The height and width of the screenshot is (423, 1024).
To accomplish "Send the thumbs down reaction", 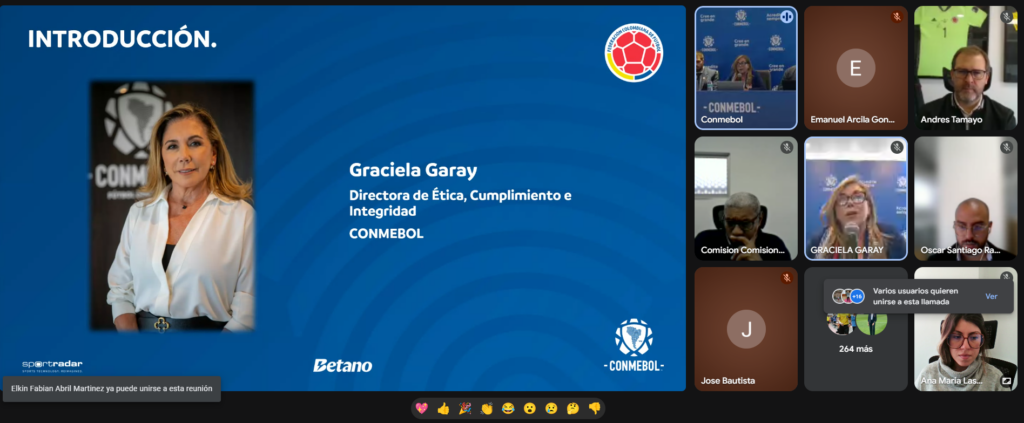I will tap(594, 409).
